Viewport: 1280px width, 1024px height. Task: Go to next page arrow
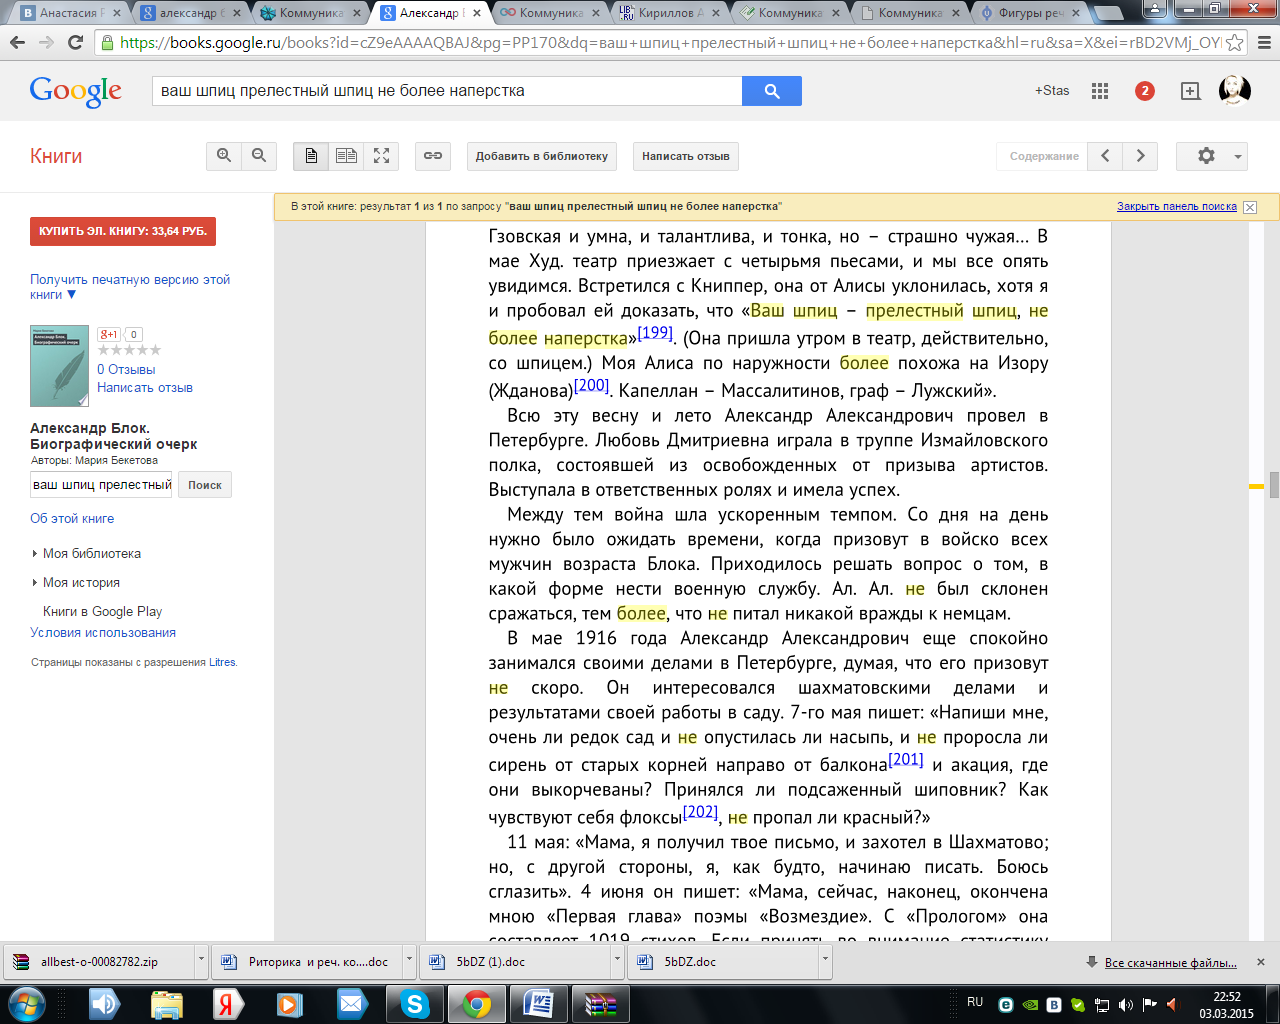(x=1140, y=156)
